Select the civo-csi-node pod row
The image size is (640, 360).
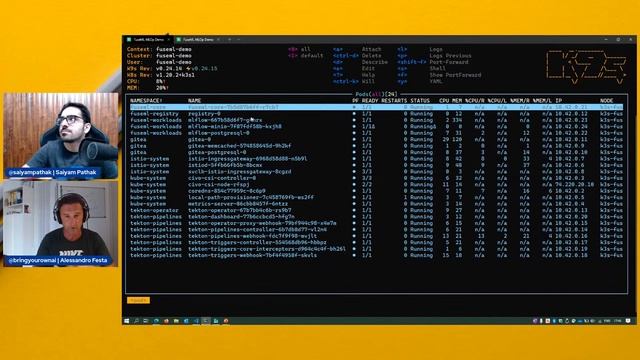(x=376, y=184)
